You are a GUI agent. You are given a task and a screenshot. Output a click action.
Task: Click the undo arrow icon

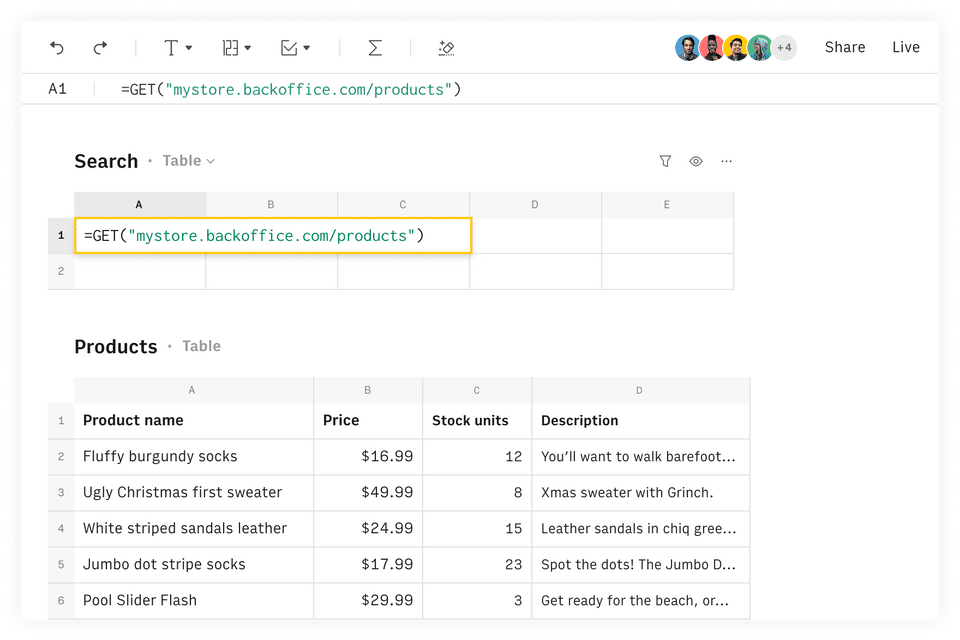57,47
